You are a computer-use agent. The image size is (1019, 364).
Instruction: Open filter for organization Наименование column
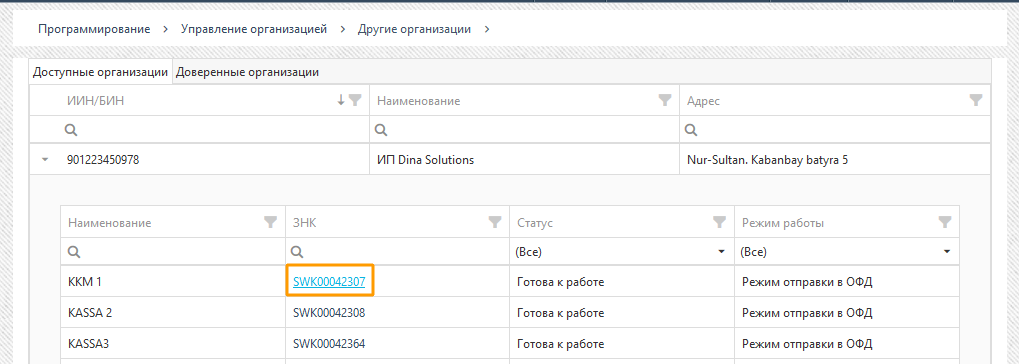665,100
